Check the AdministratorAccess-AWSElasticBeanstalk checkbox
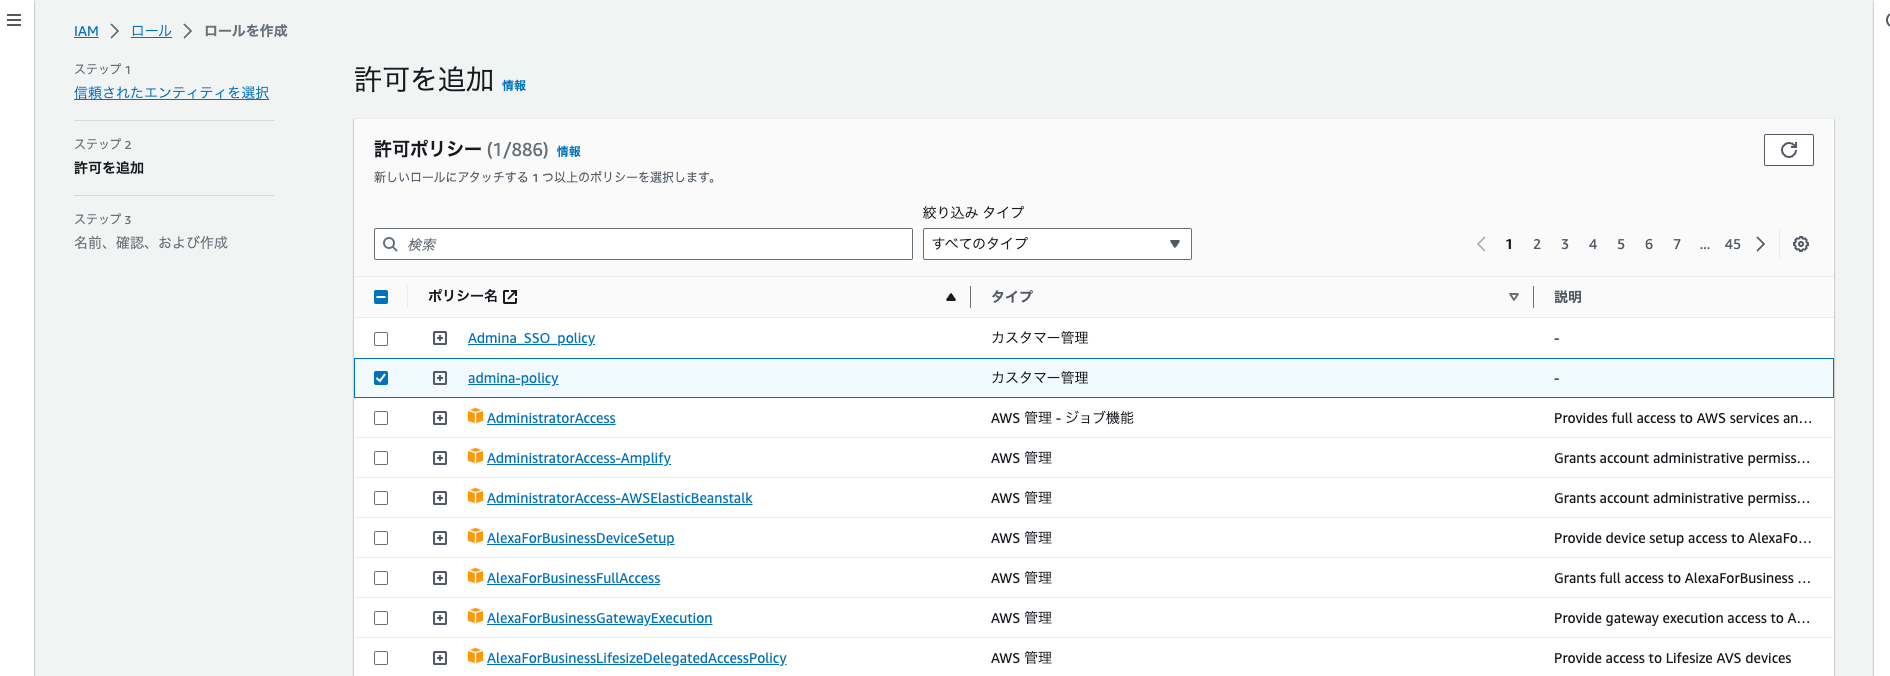 (x=381, y=498)
